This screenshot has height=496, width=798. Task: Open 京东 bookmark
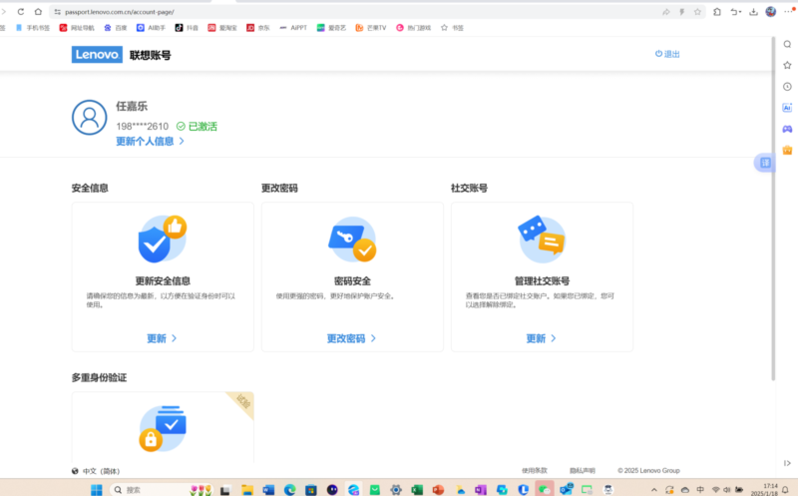[x=258, y=28]
